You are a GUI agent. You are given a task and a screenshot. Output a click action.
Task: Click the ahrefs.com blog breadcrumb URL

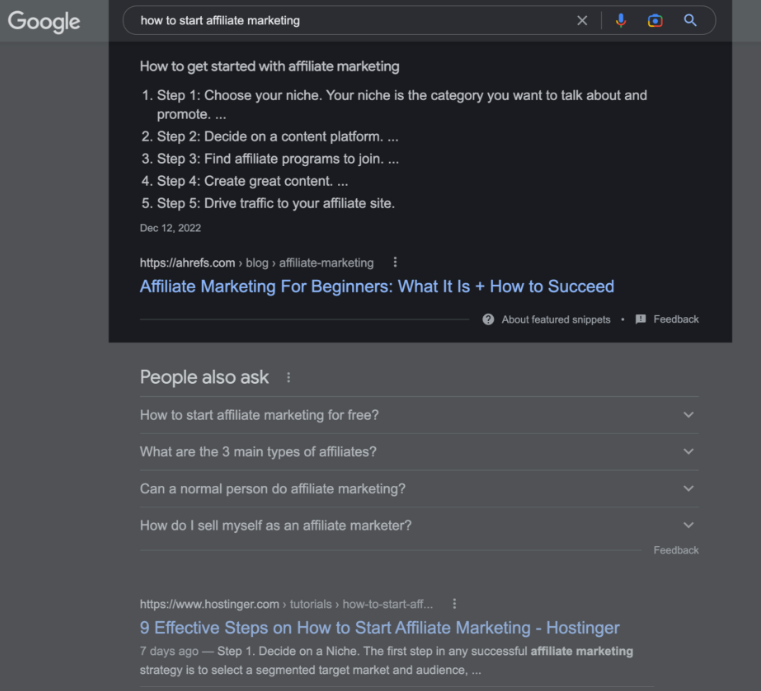click(256, 263)
